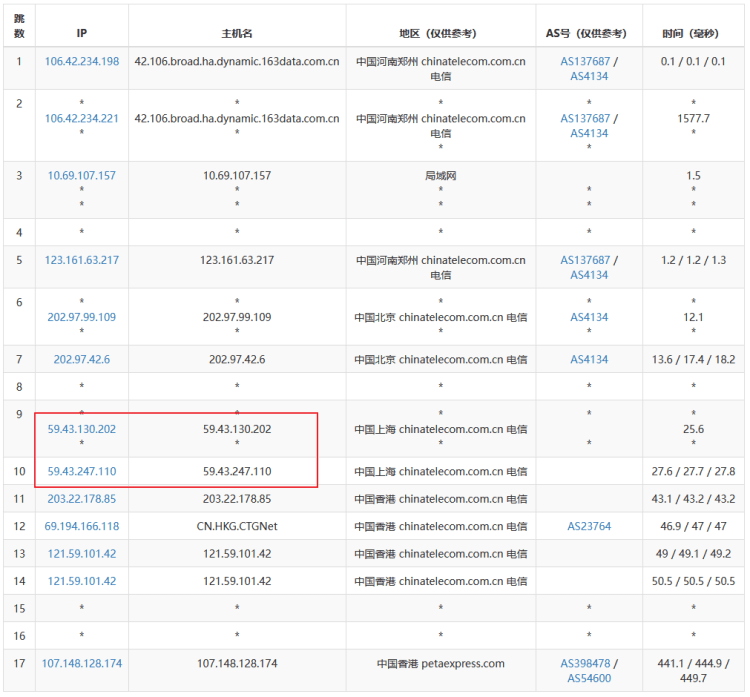
Task: Select hop 1 hostname 42.106.broad.ha.dynamic.163data.com.cn
Action: (237, 62)
